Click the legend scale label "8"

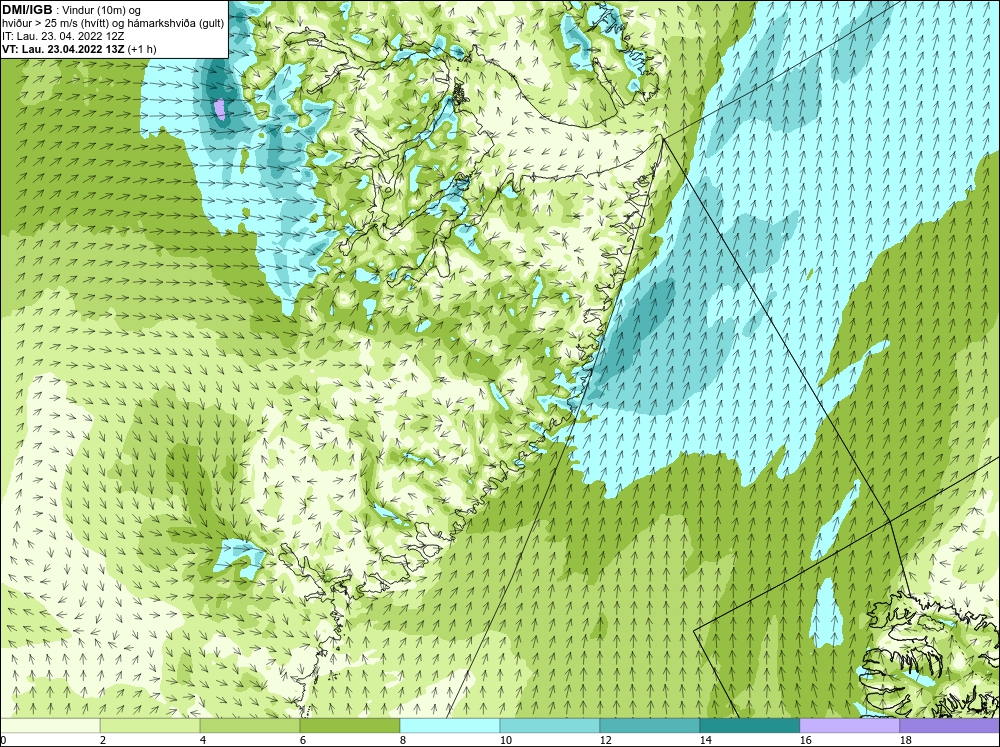[402, 740]
